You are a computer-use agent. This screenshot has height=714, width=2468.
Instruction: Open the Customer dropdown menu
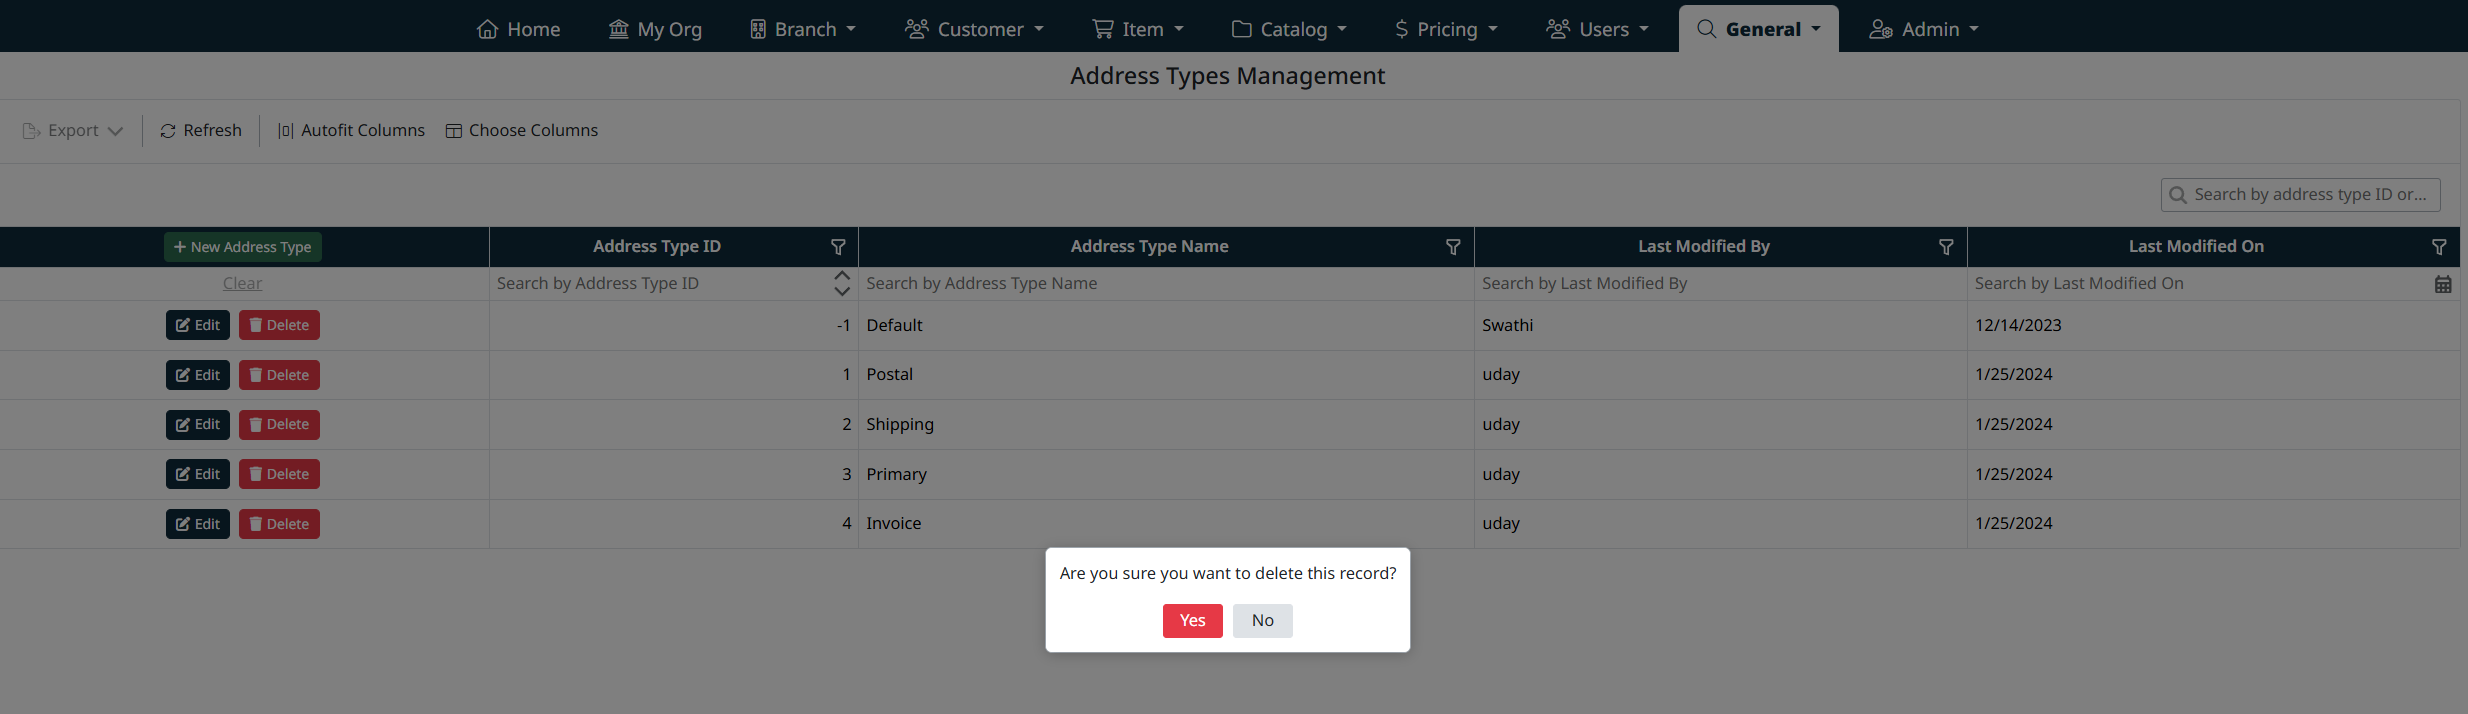point(974,29)
